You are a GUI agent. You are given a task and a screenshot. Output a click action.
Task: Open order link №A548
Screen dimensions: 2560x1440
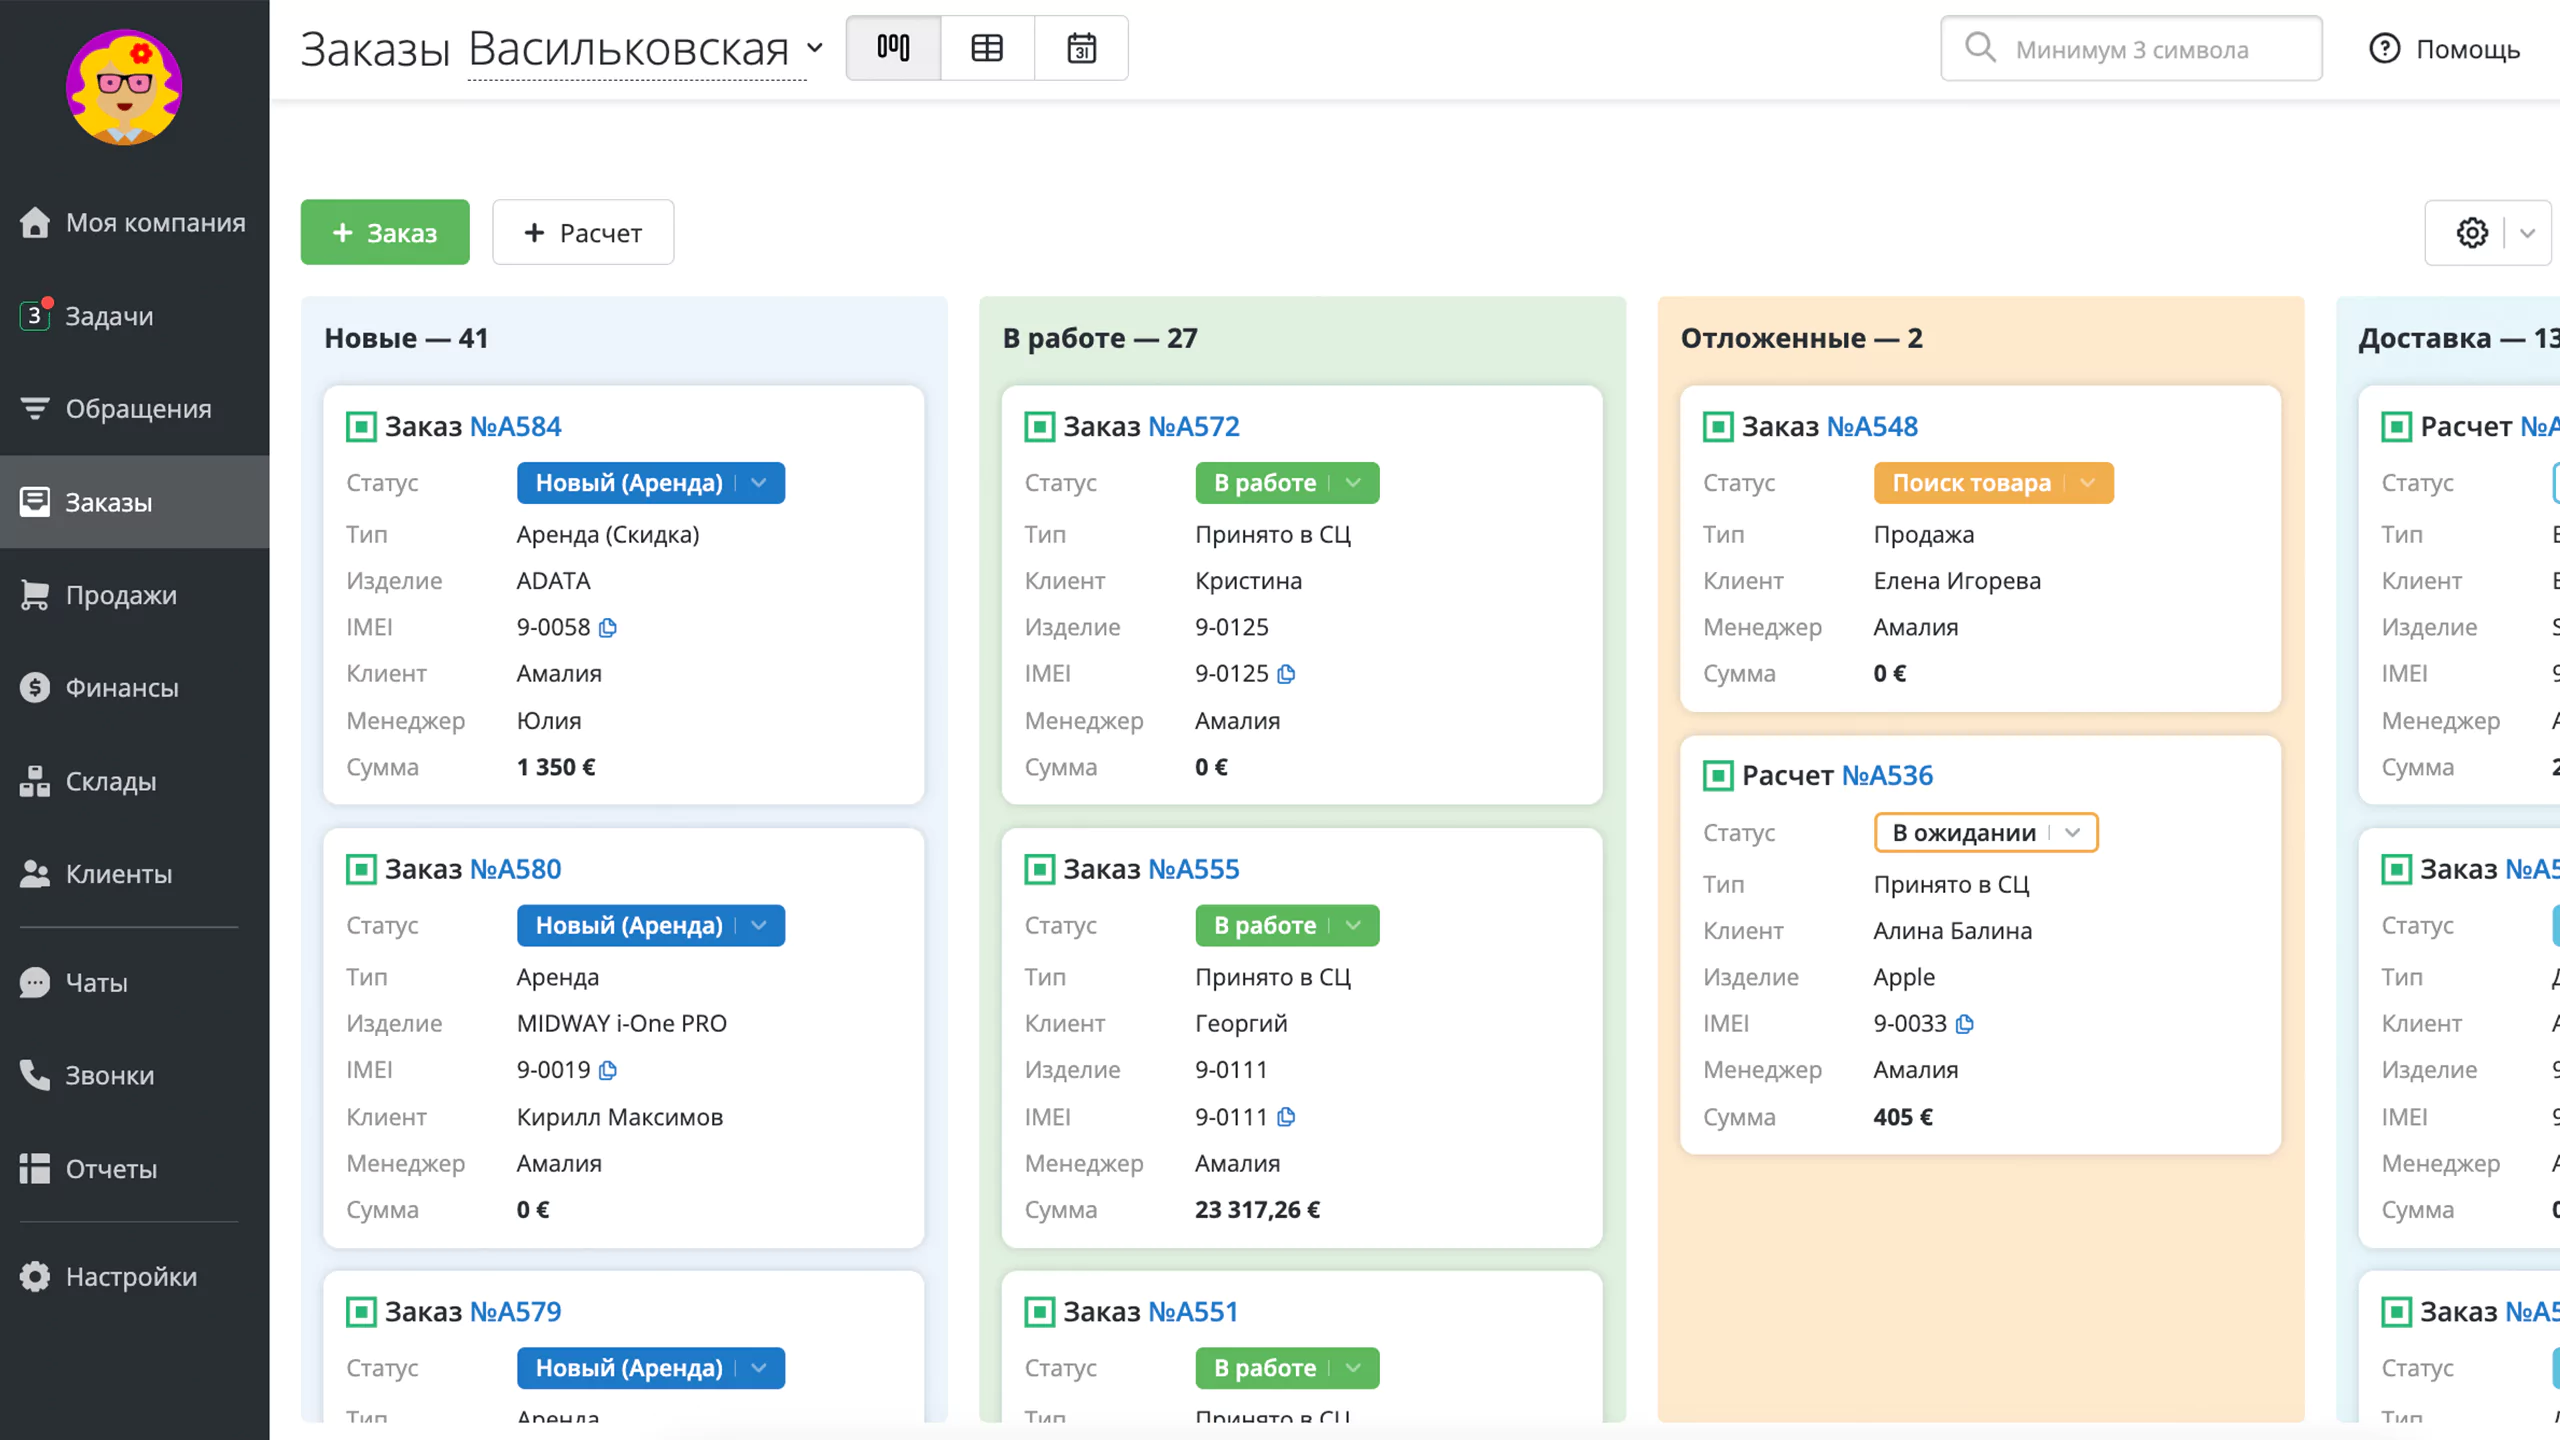(1872, 427)
